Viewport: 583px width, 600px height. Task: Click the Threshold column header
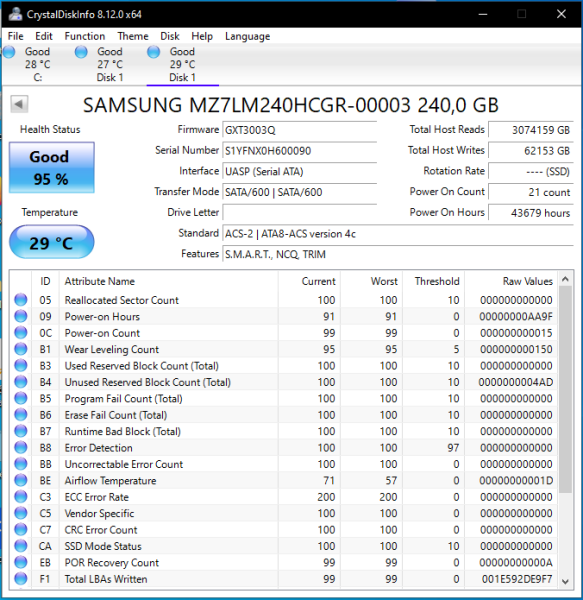(433, 281)
